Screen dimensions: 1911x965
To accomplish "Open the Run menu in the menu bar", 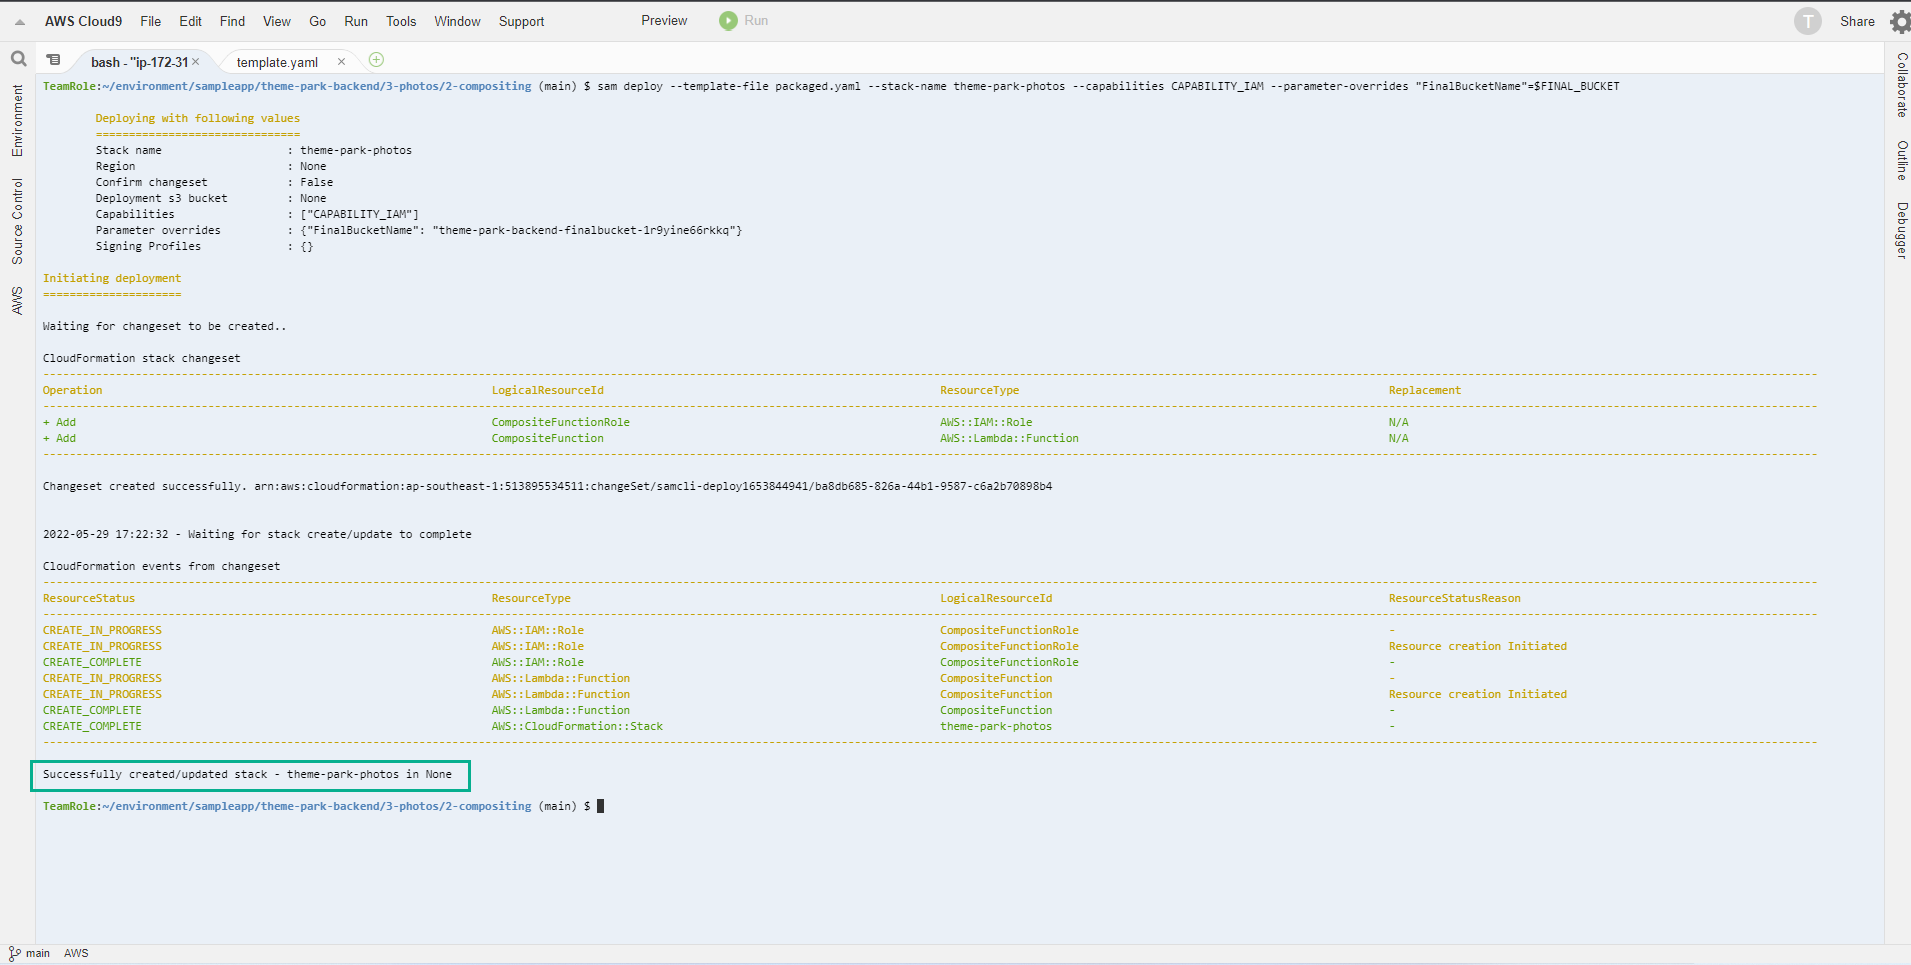I will click(x=356, y=21).
